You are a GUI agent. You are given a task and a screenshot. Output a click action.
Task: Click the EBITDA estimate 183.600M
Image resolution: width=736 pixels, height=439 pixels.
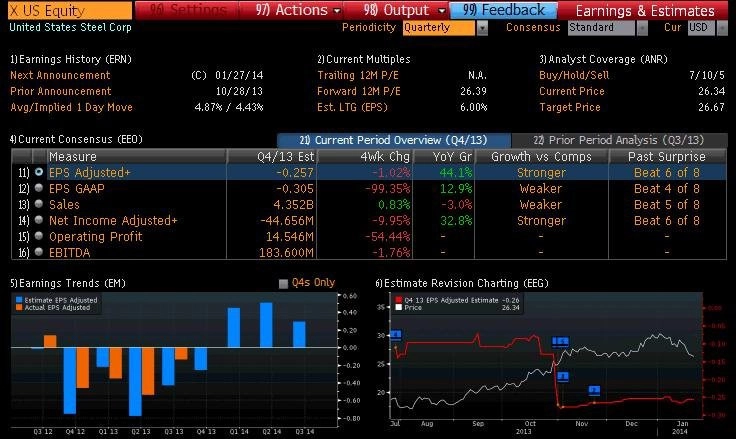286,252
